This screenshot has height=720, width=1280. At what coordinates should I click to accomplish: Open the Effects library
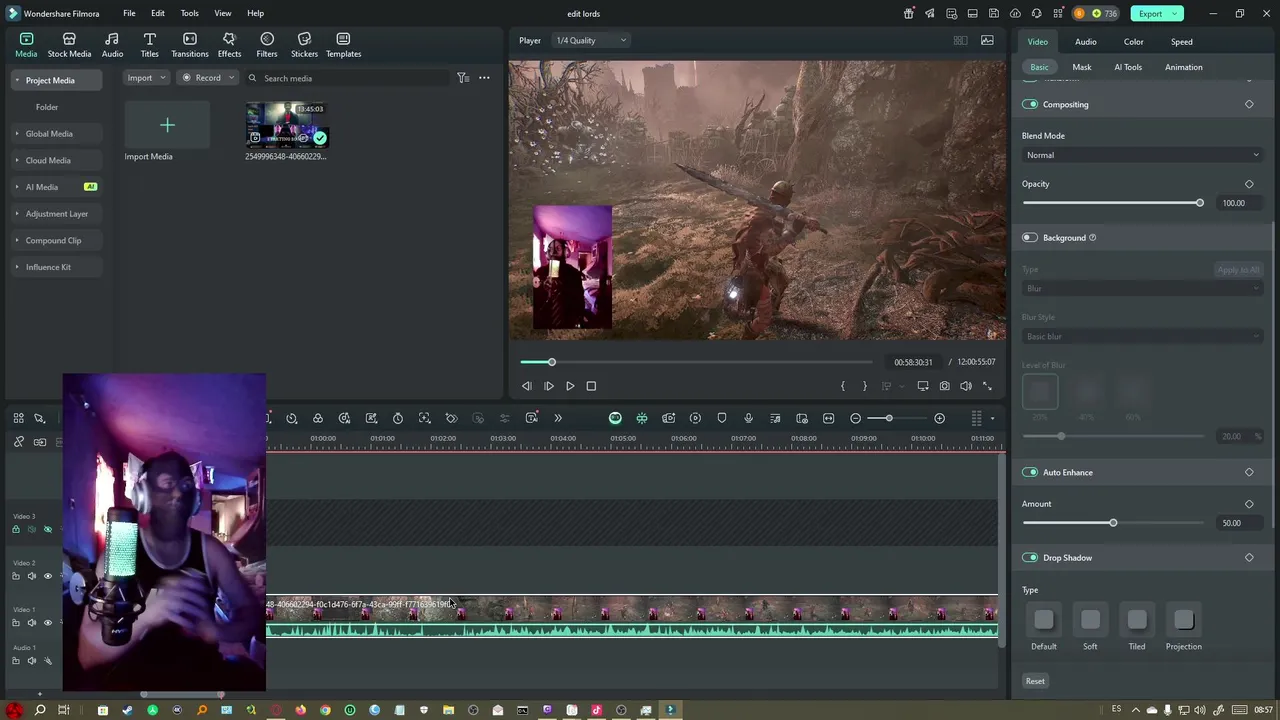229,45
